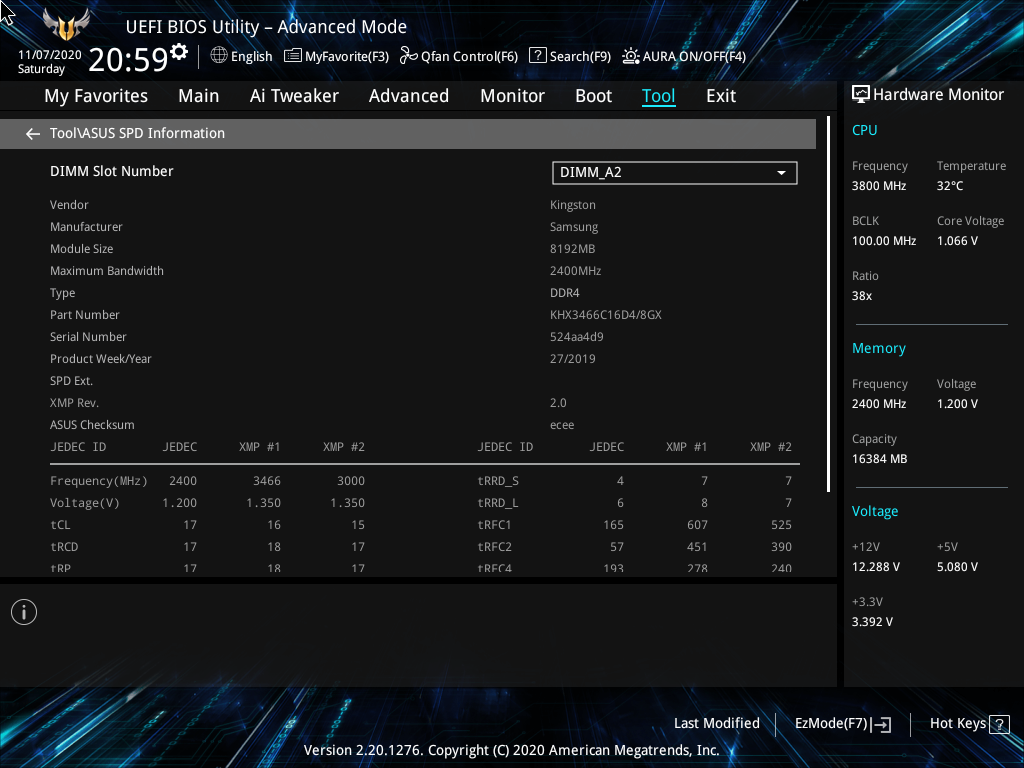Switch to the My Favorites tab
1024x768 pixels.
pos(96,96)
